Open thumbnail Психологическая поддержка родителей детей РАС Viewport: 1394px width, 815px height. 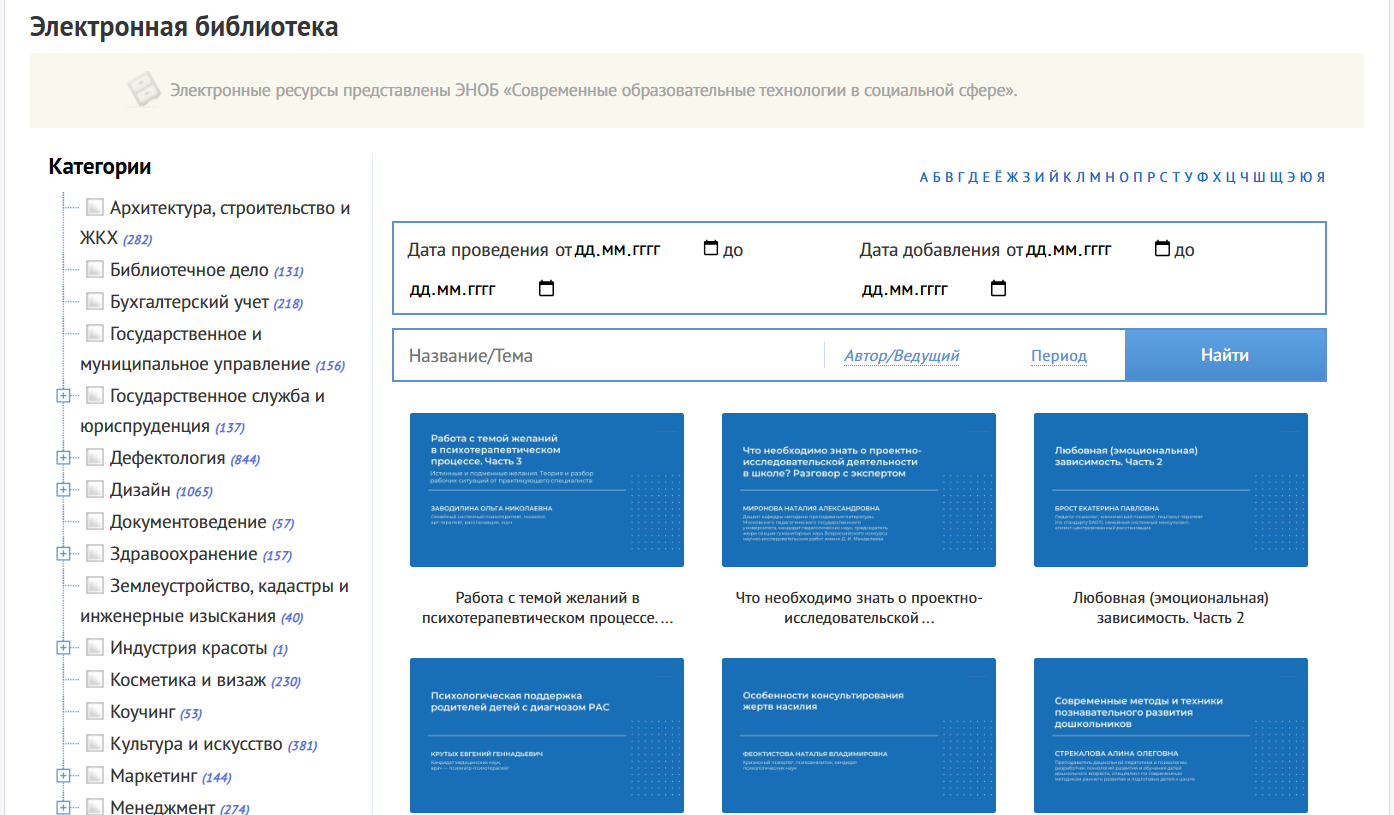click(547, 735)
